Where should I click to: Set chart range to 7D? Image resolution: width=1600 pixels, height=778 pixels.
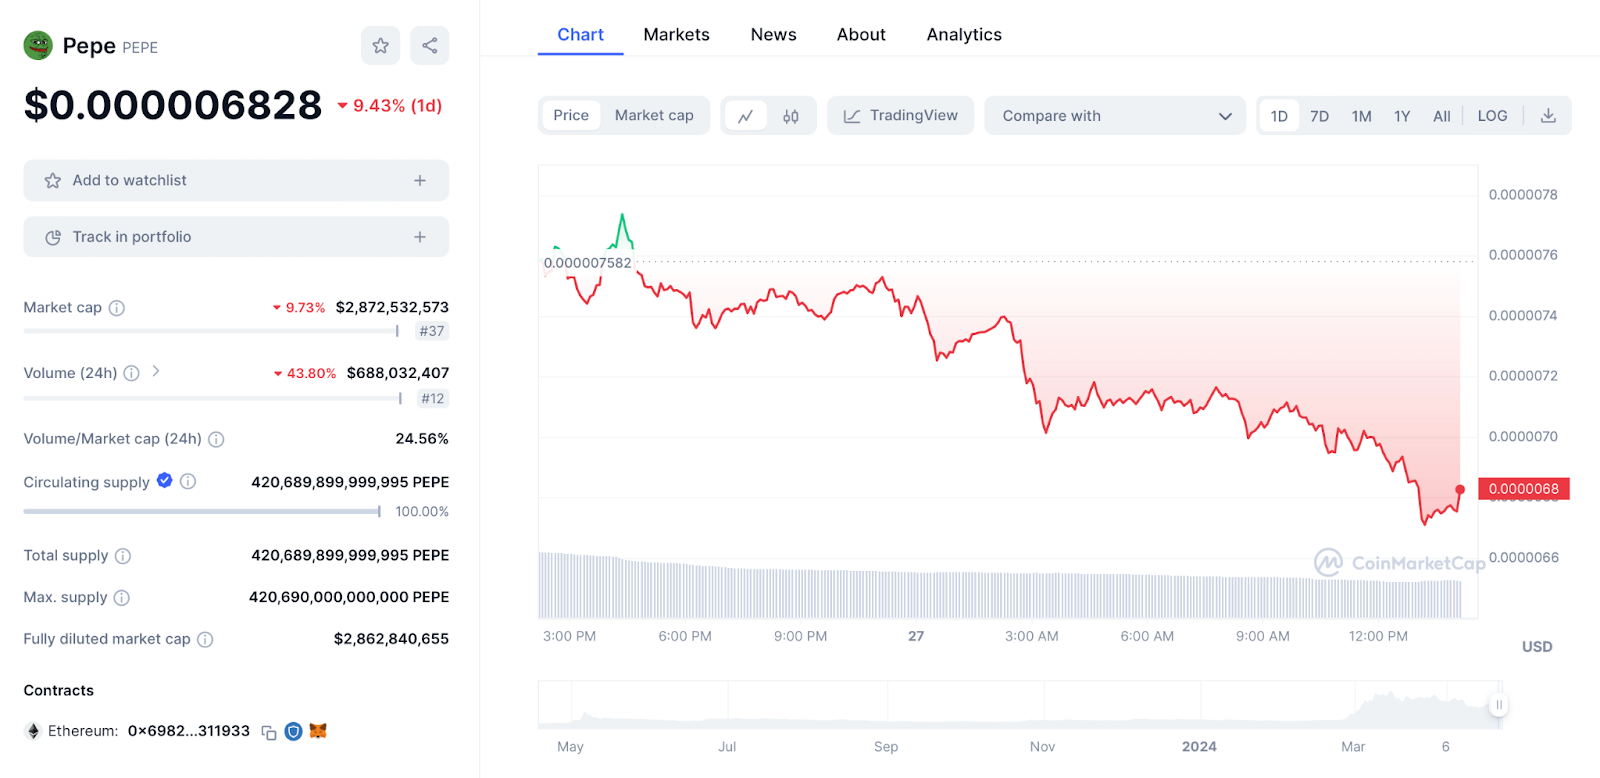pyautogui.click(x=1320, y=116)
